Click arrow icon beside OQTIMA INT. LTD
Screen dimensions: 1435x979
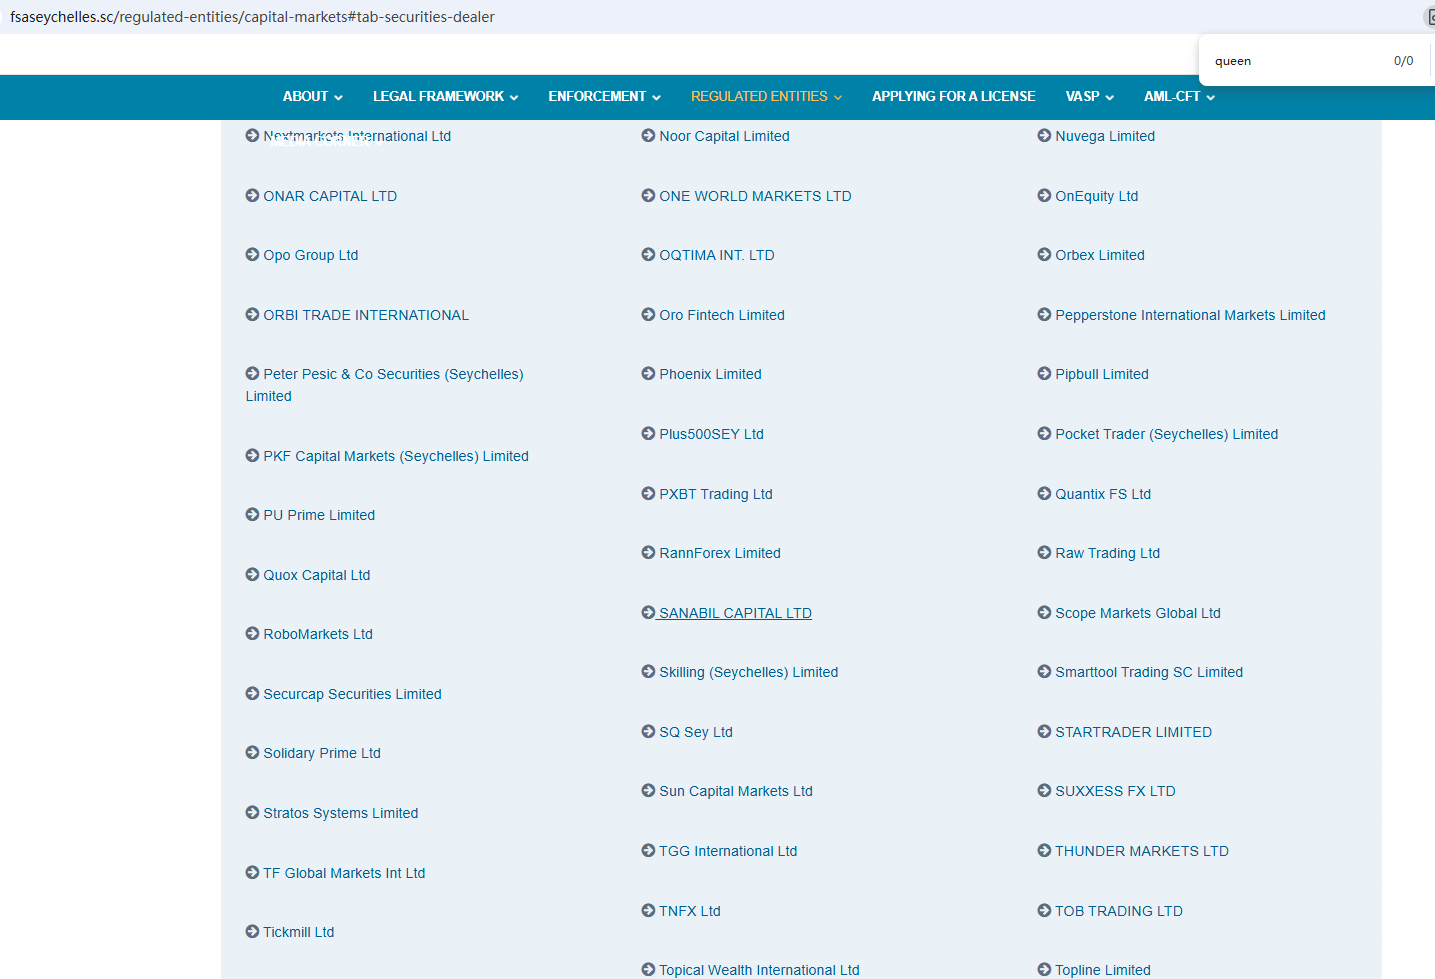648,255
